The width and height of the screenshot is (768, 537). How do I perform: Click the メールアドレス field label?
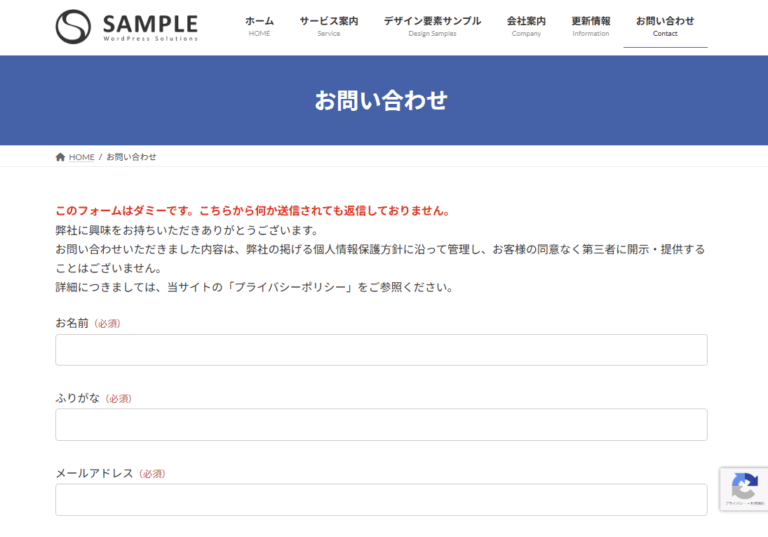(94, 473)
